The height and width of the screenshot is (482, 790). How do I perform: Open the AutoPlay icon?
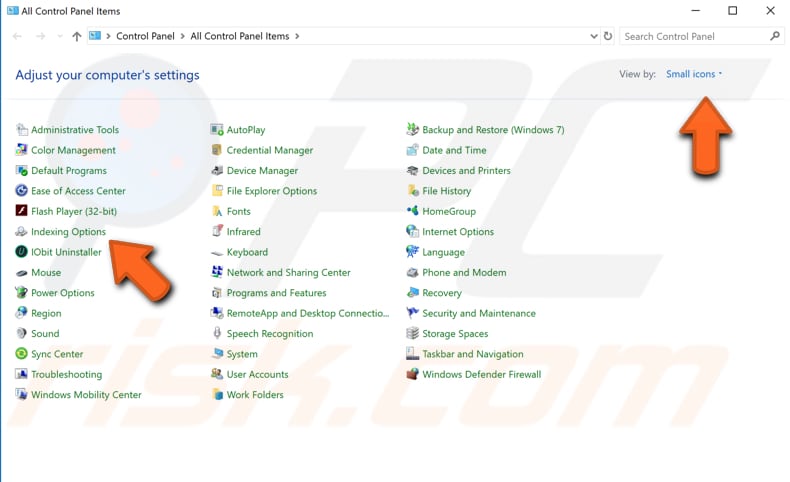(217, 129)
